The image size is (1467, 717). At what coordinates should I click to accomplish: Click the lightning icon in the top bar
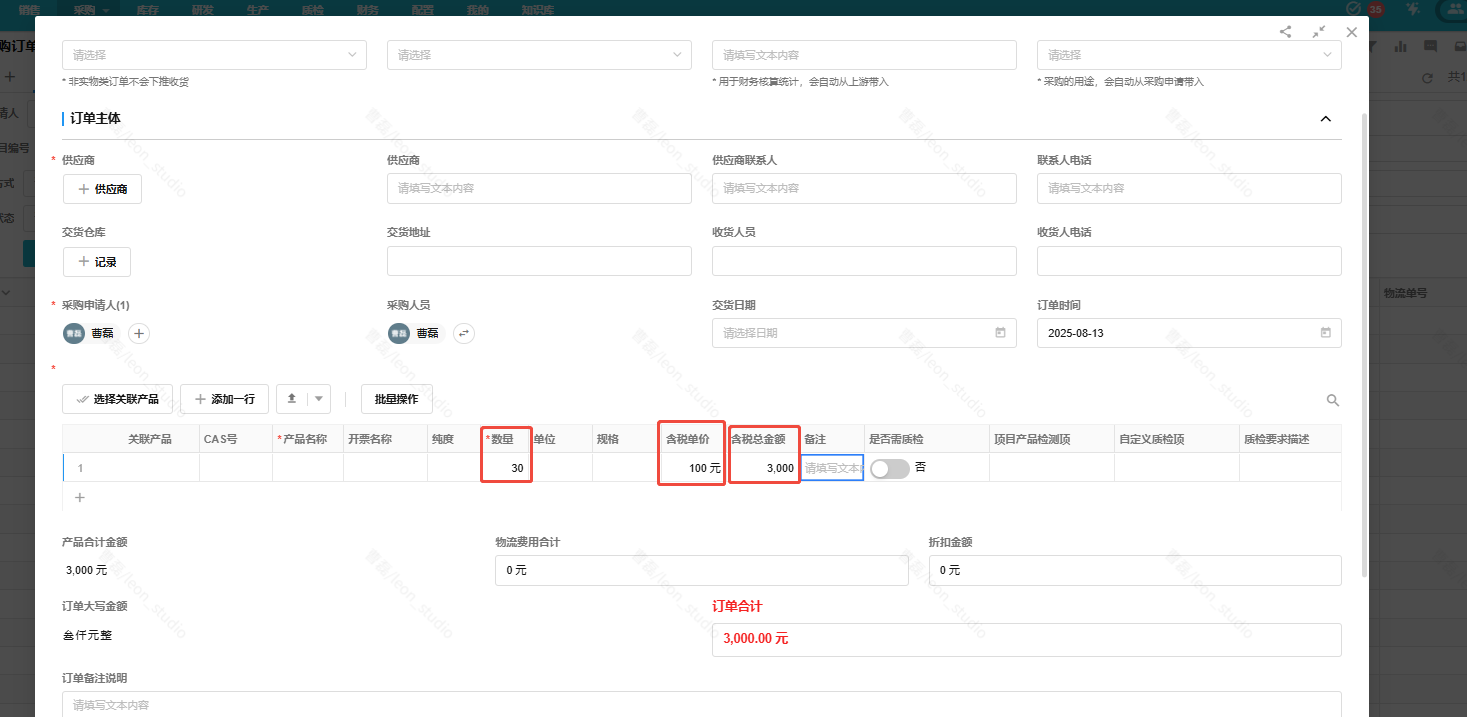(x=1412, y=9)
